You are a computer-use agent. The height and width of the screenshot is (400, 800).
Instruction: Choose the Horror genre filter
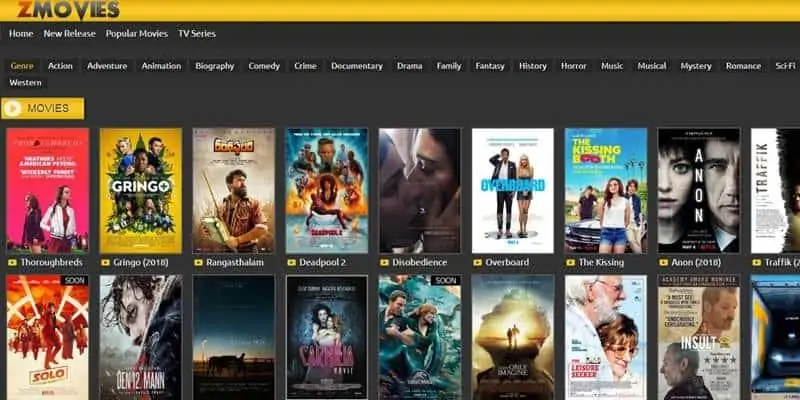coord(573,66)
